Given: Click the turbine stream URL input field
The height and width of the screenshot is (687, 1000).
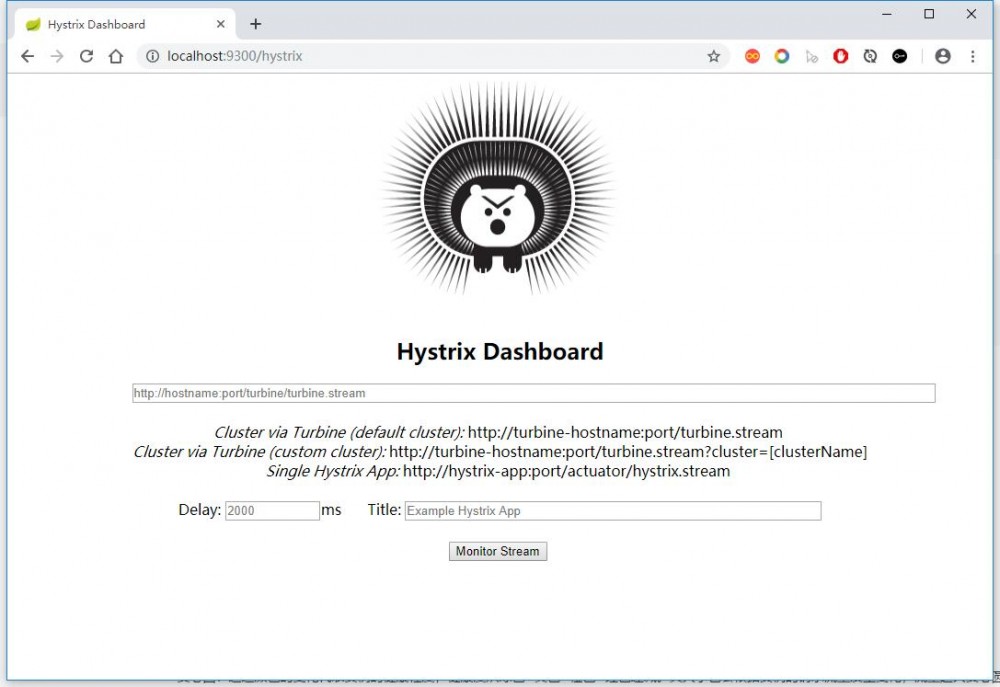Looking at the screenshot, I should (x=534, y=393).
